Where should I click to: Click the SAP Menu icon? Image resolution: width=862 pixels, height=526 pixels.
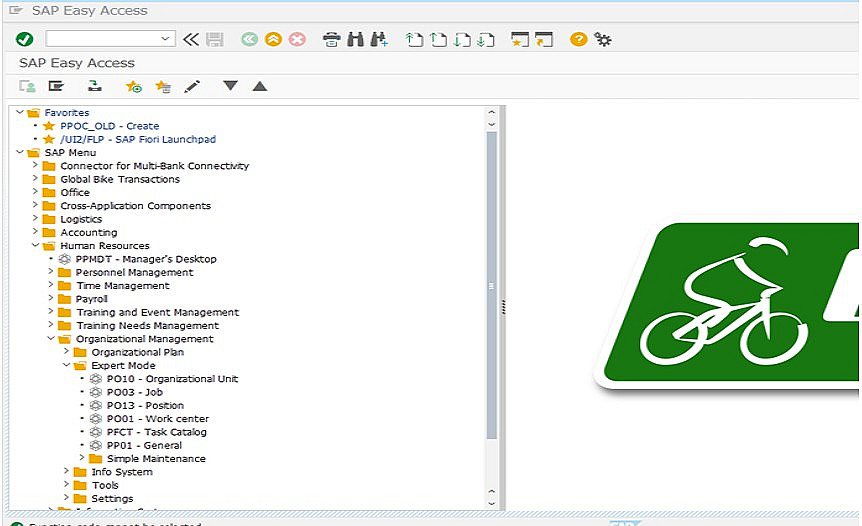[56, 86]
